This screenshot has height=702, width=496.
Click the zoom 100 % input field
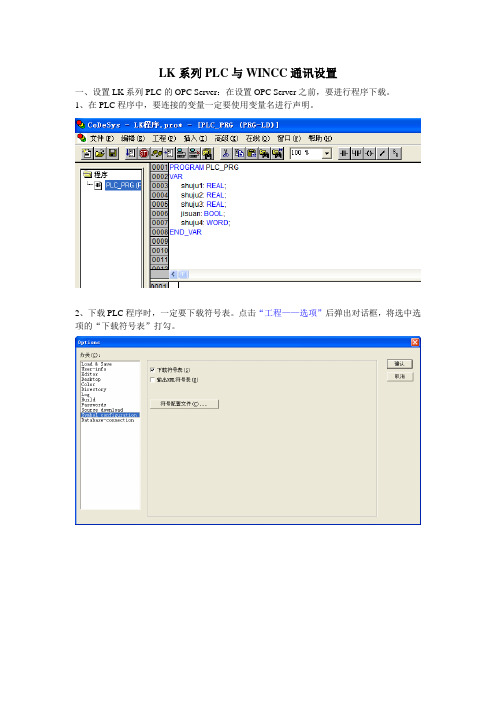click(x=307, y=154)
